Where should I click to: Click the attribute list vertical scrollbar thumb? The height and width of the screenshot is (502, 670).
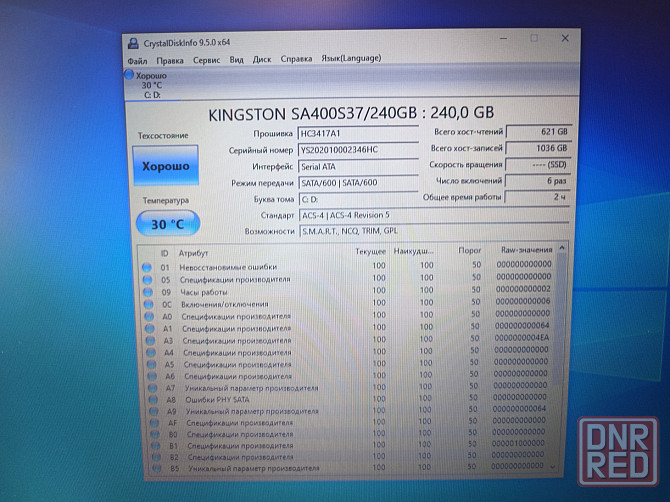[560, 318]
